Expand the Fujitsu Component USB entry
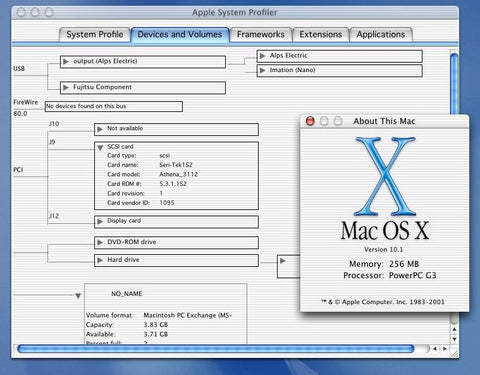Image resolution: width=480 pixels, height=375 pixels. [x=66, y=87]
